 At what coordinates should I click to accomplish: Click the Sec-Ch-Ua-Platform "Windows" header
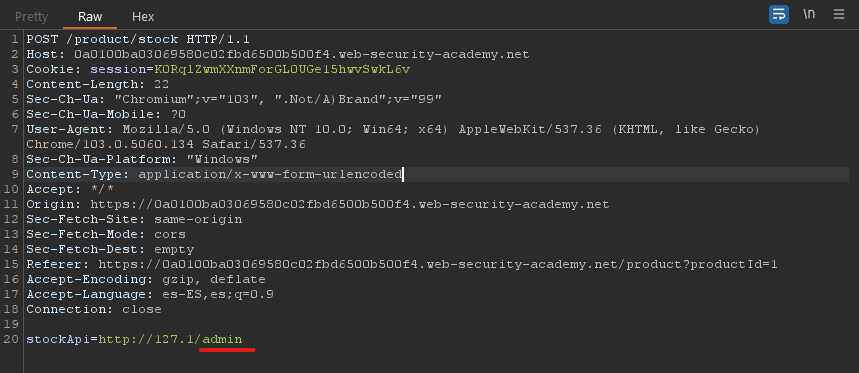coord(142,159)
